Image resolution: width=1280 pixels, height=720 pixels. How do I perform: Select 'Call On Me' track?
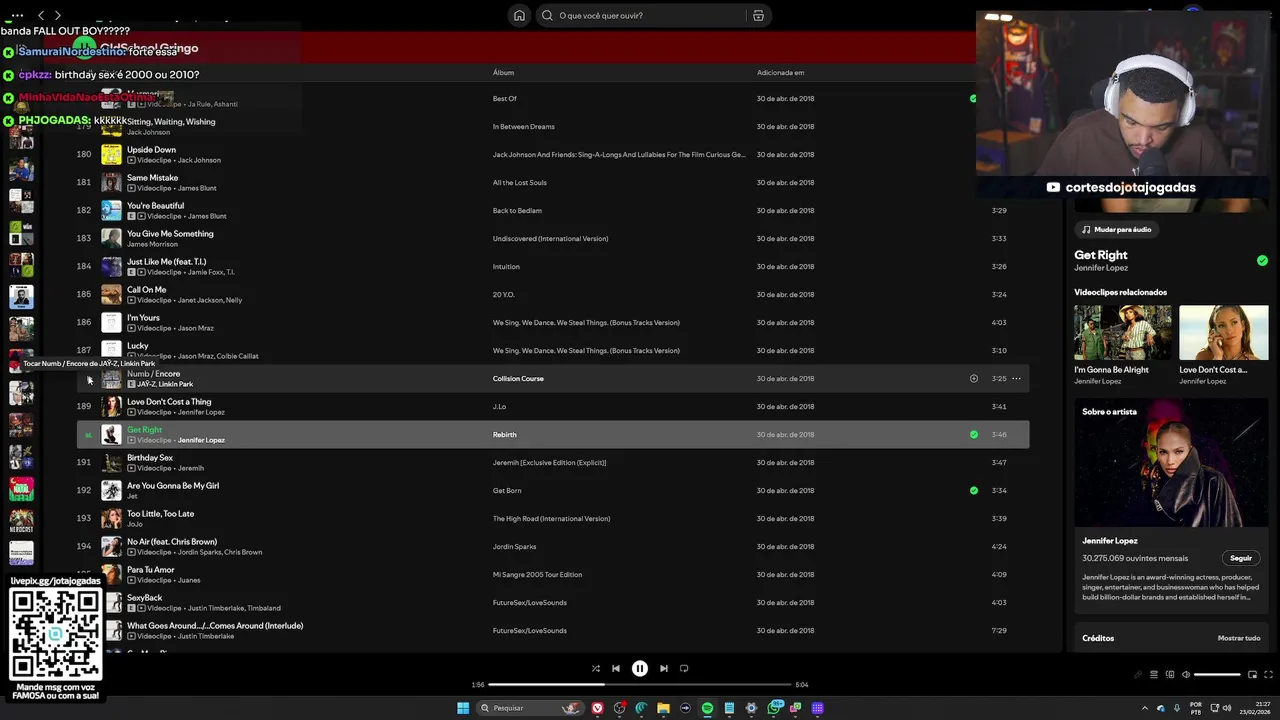146,290
